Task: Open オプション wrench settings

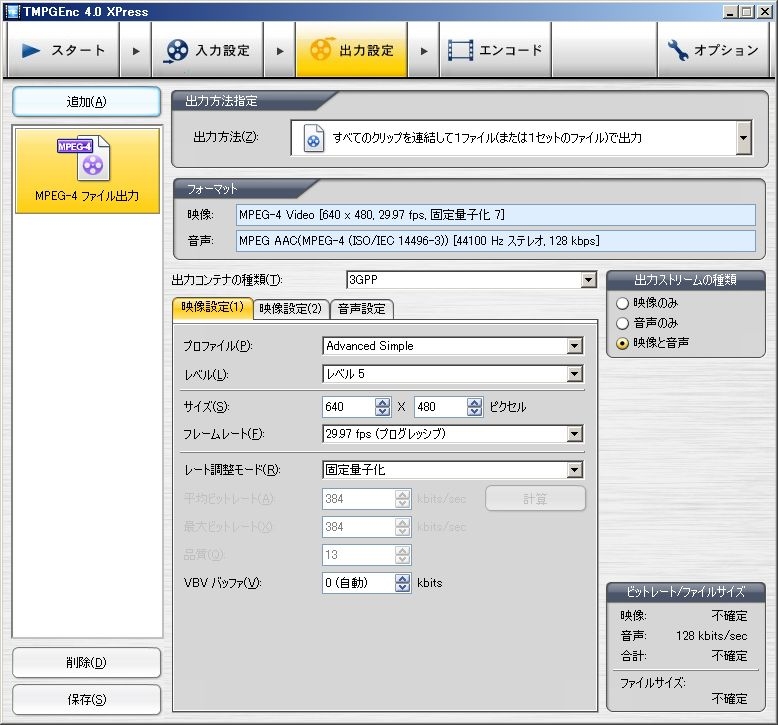Action: [x=713, y=50]
